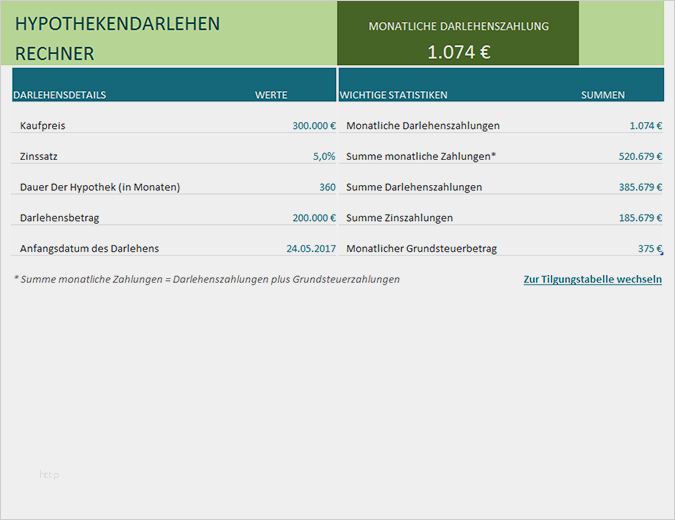Click the large 1.074 € in green box

[458, 52]
